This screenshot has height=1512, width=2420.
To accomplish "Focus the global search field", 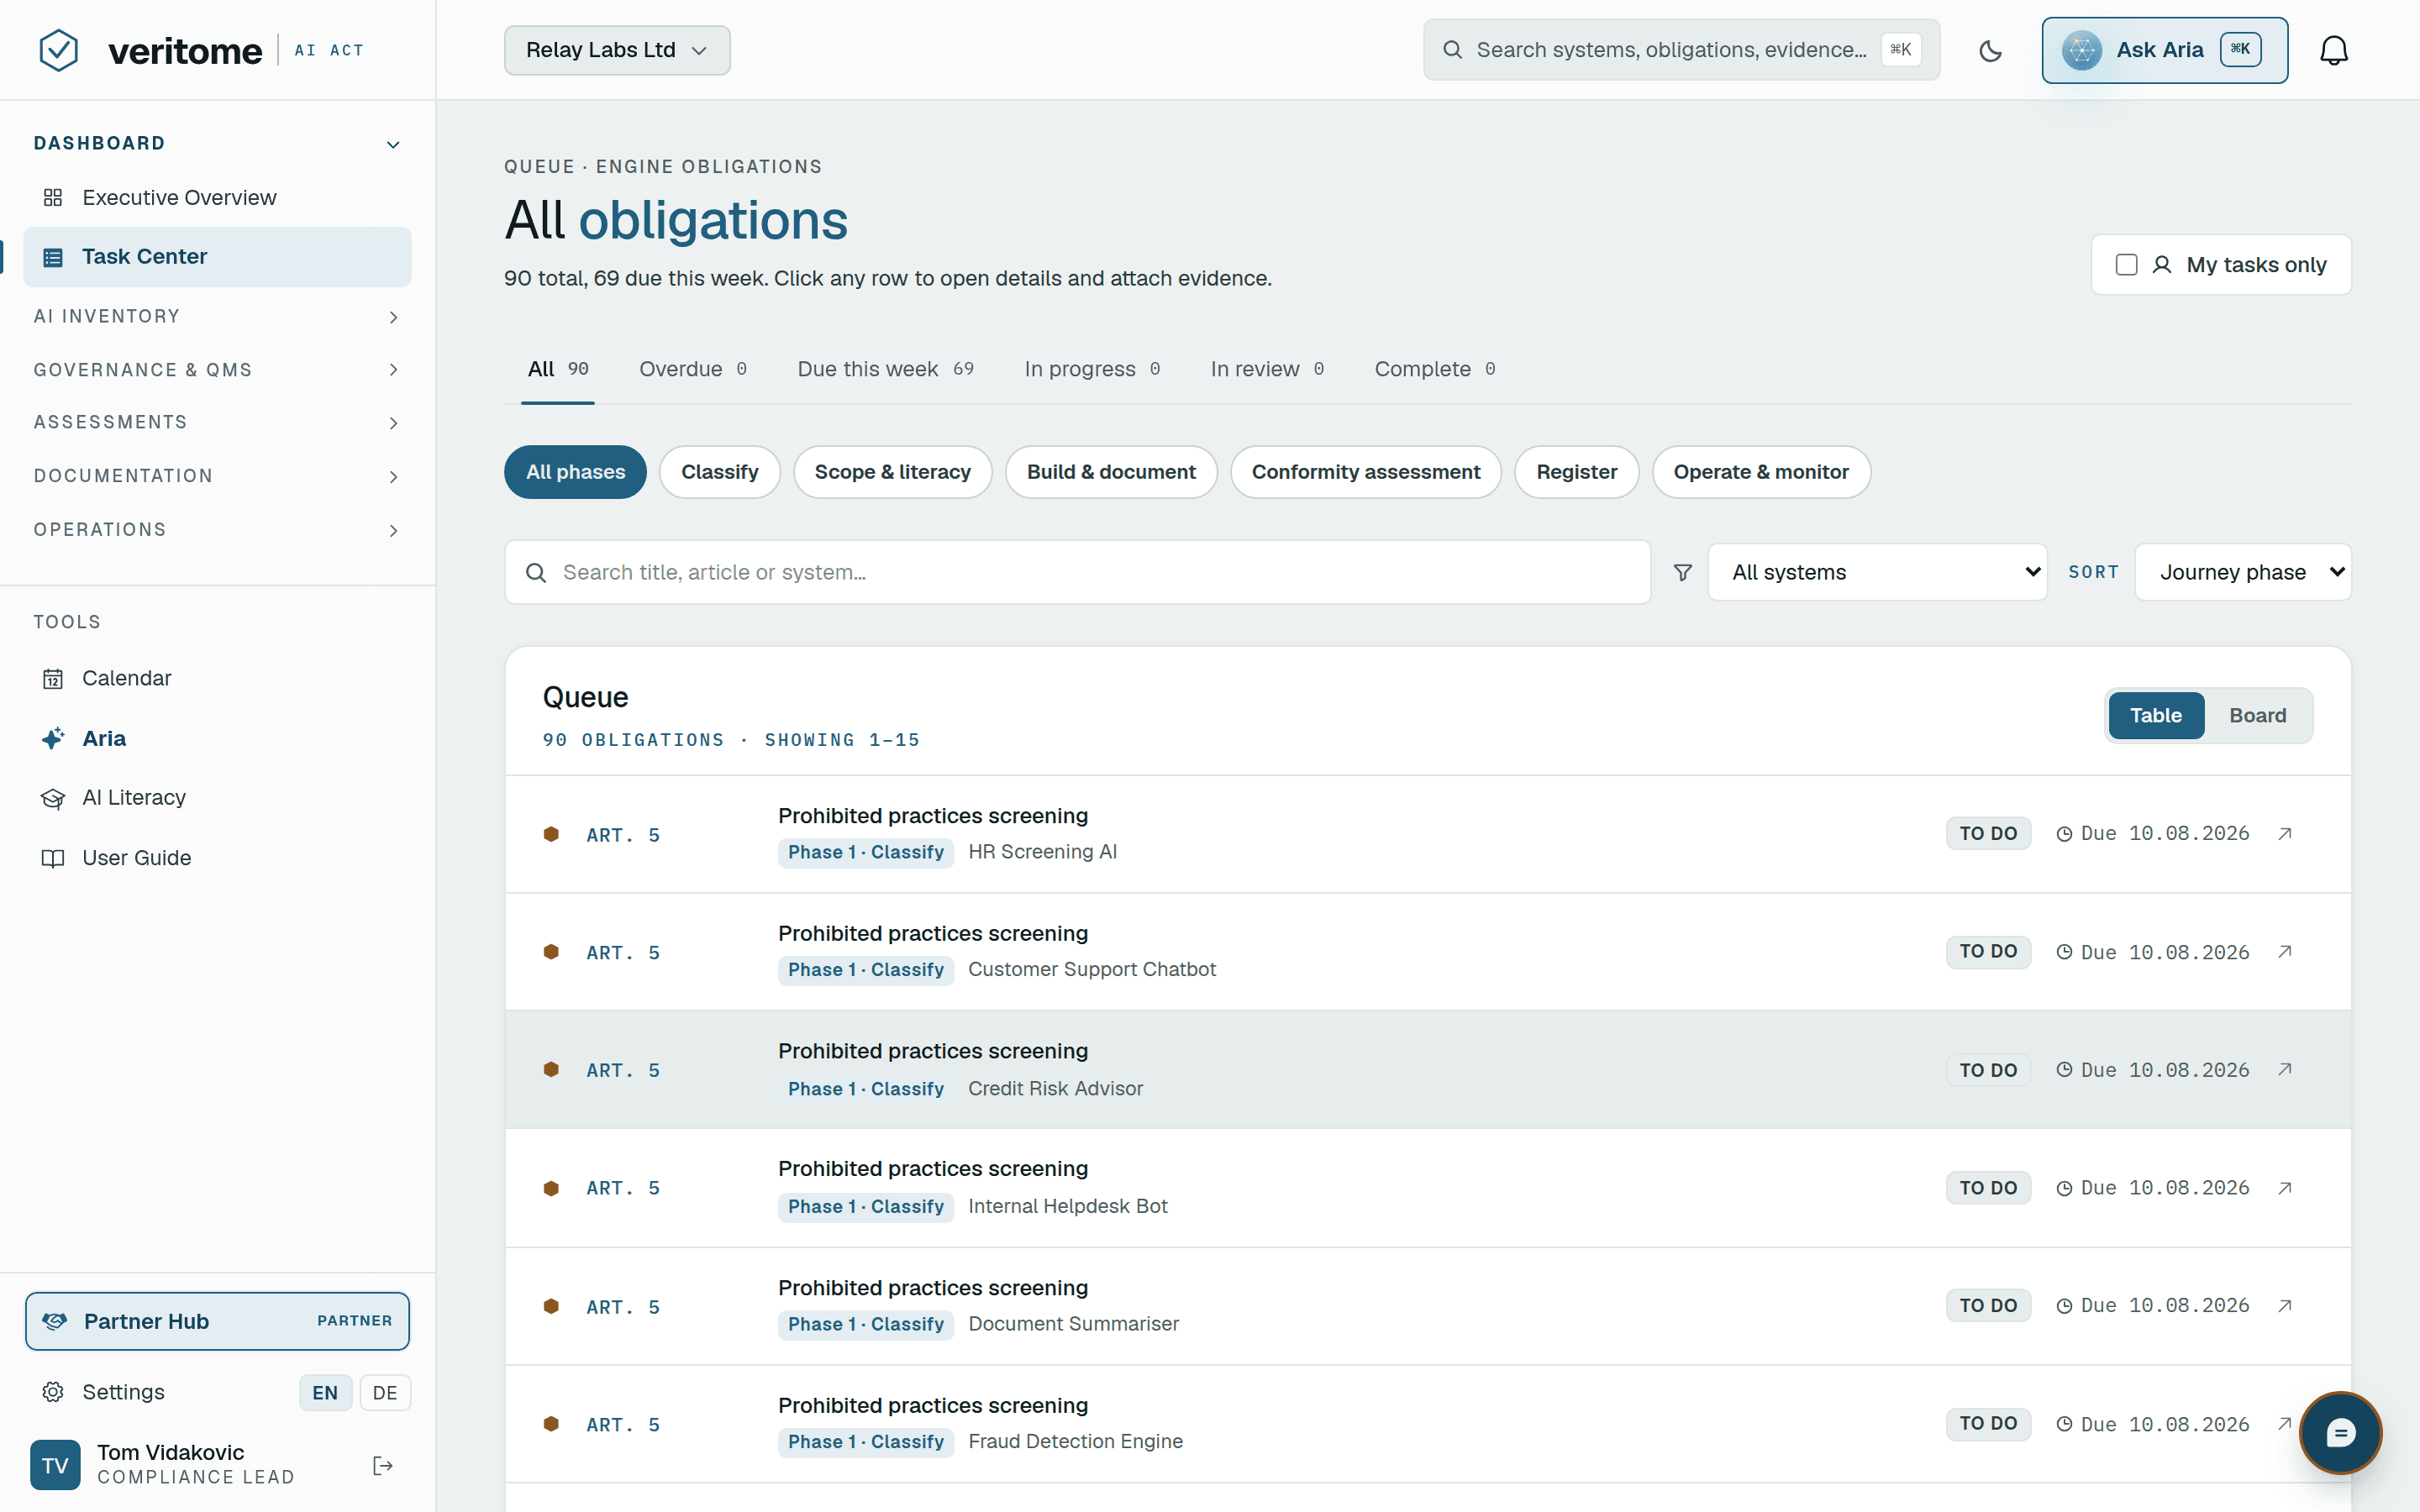I will [1681, 50].
